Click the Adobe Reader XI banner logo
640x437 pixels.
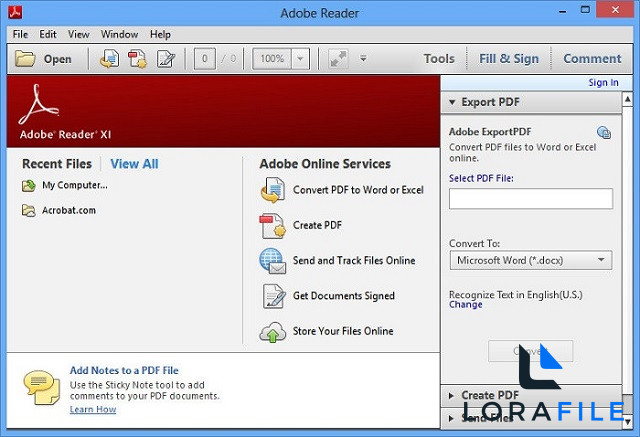tap(38, 104)
